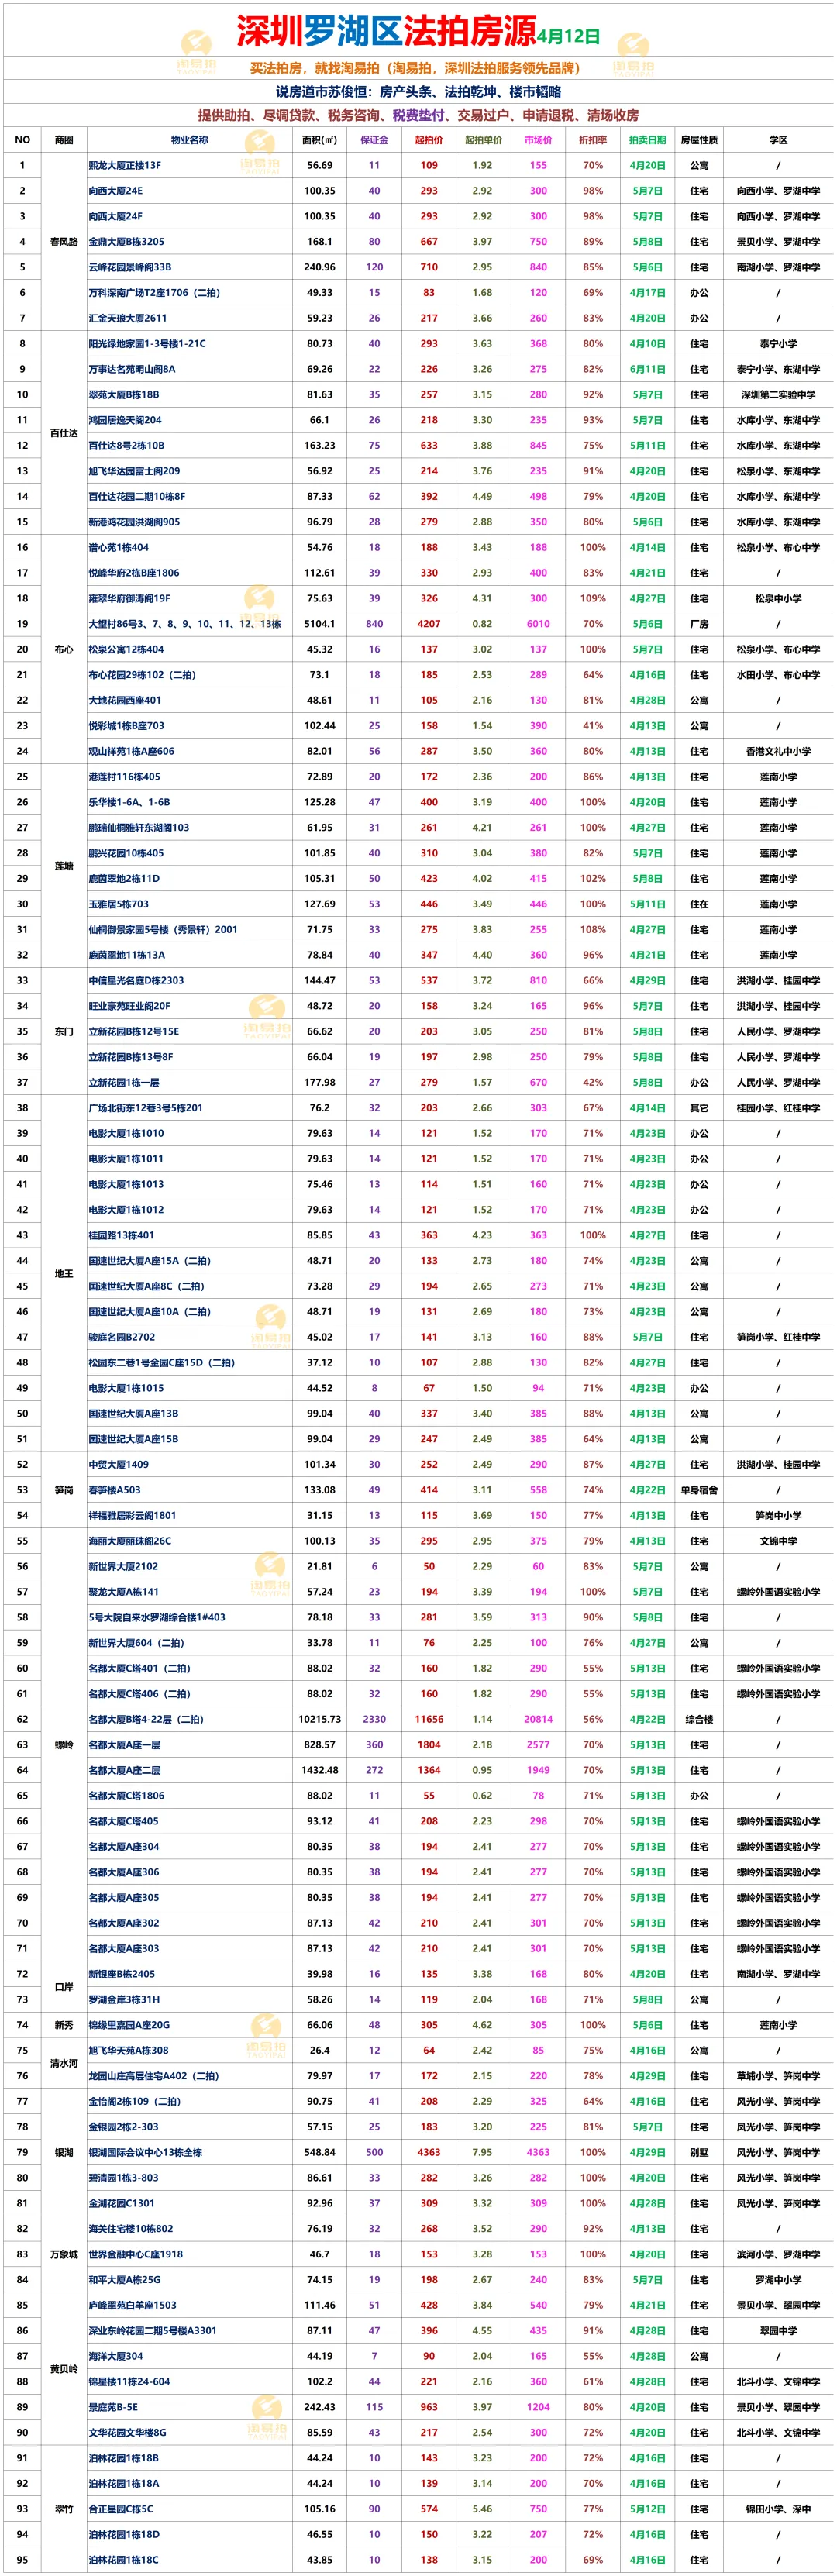
Task: Click property name 银湖国际会议中心13栋全栋
Action: coord(145,2152)
